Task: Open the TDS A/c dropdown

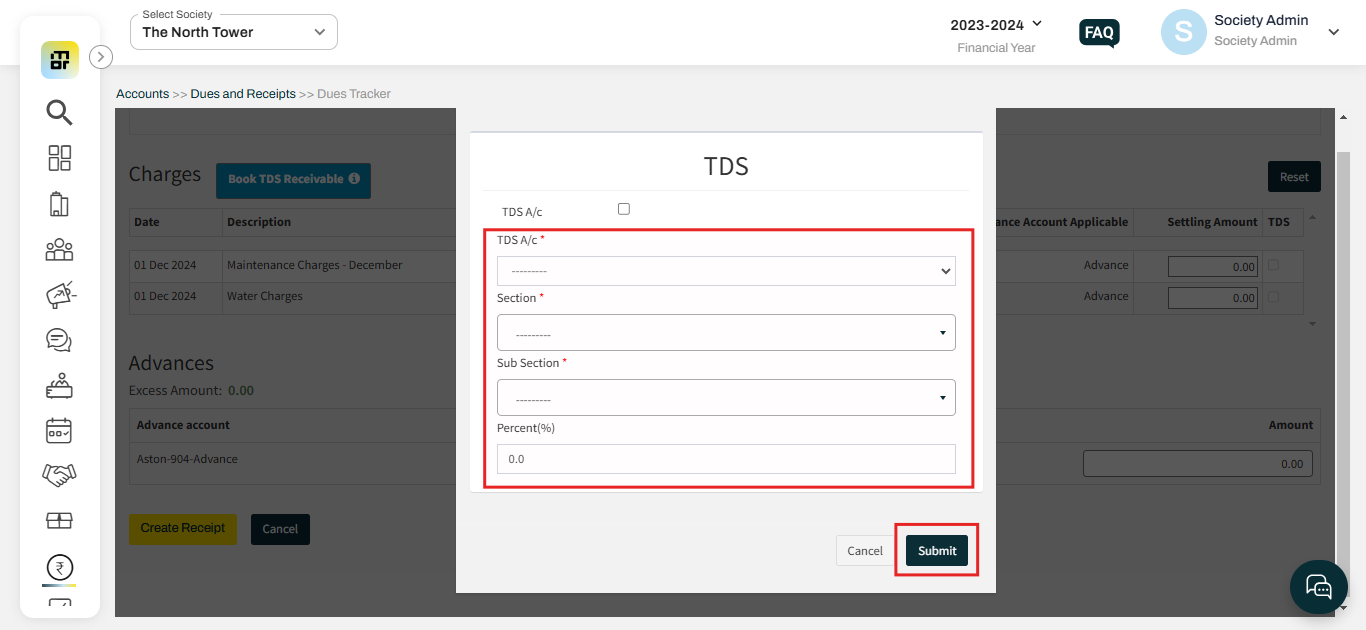Action: 726,270
